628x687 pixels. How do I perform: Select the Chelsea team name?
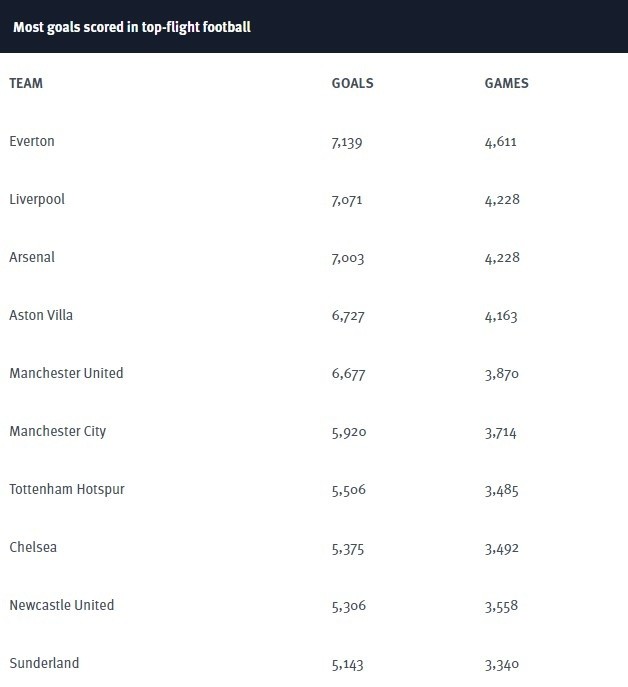click(x=33, y=547)
